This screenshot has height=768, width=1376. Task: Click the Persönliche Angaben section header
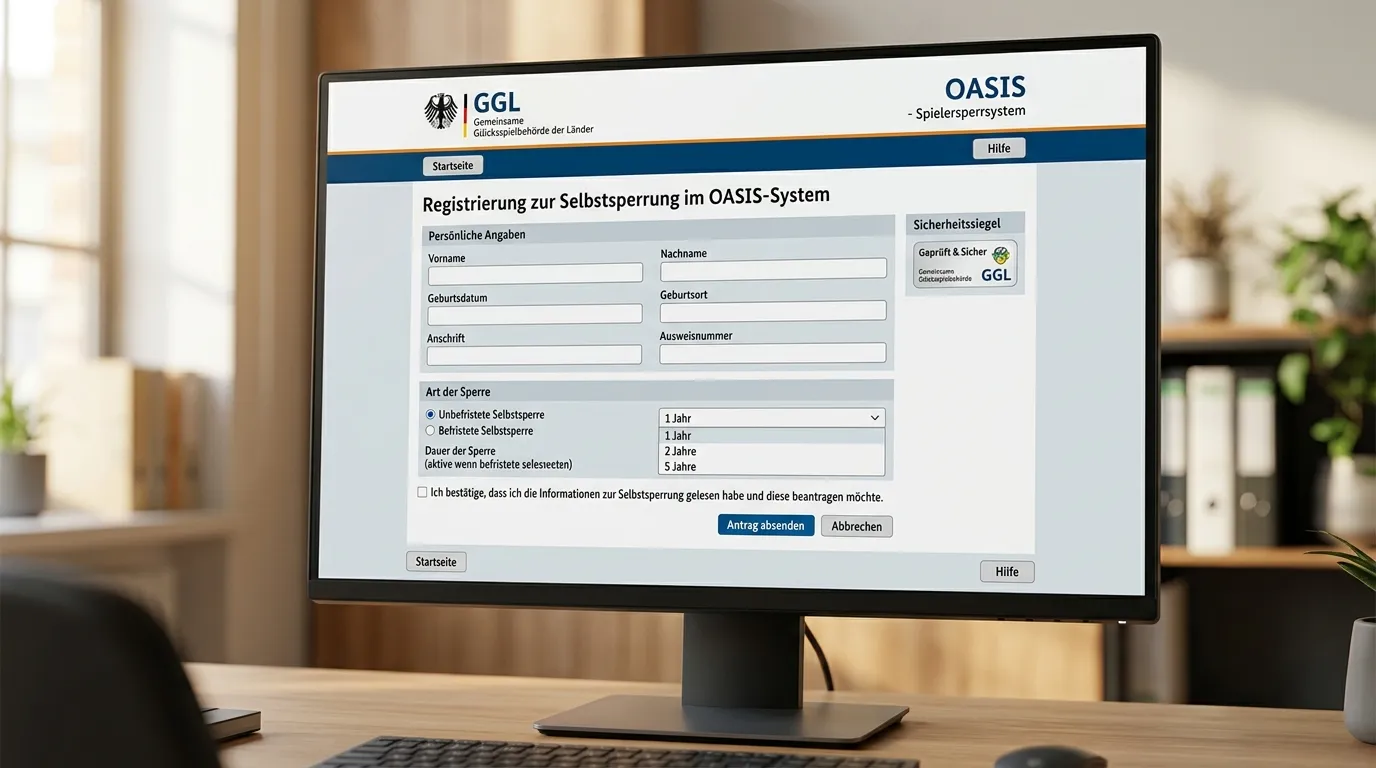point(477,235)
